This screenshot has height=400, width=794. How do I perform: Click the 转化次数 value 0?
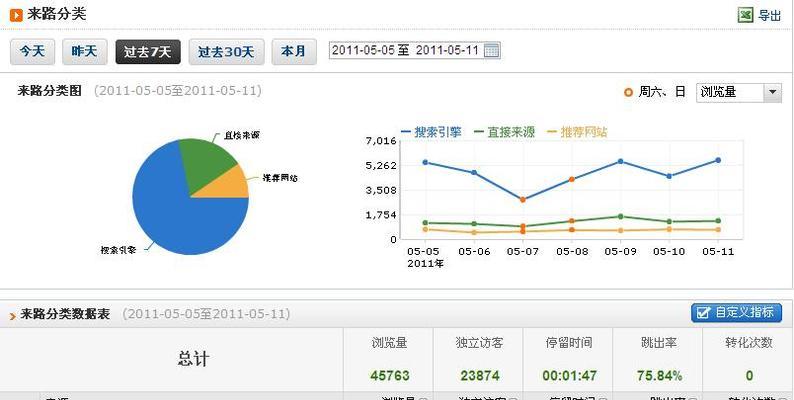coord(749,376)
